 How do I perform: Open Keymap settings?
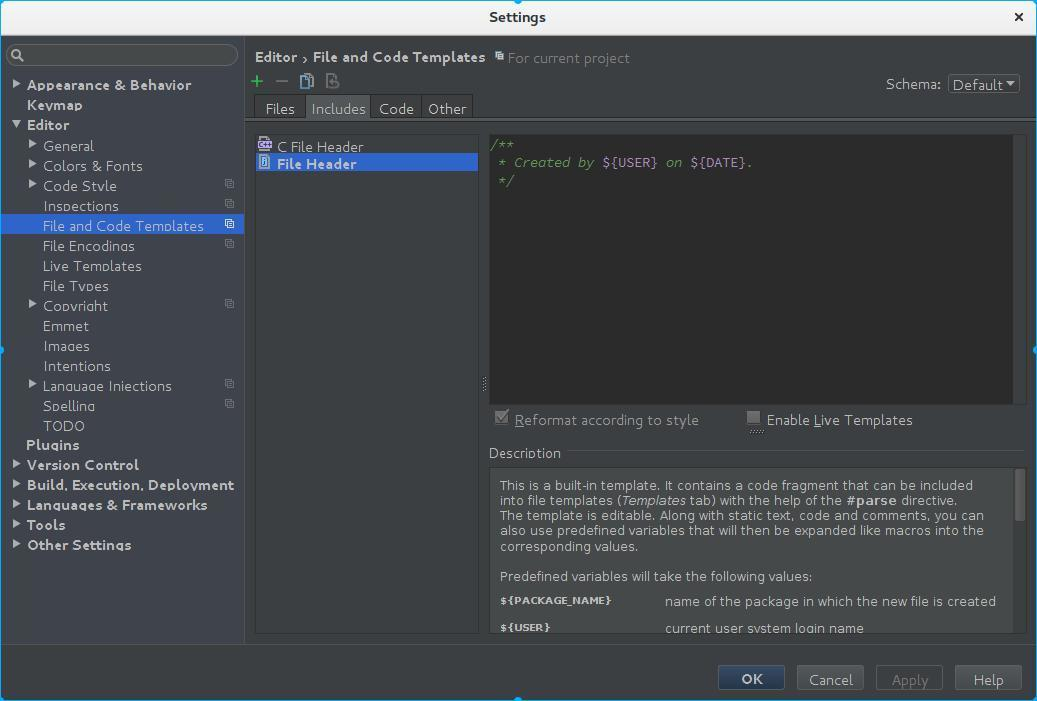pos(54,105)
